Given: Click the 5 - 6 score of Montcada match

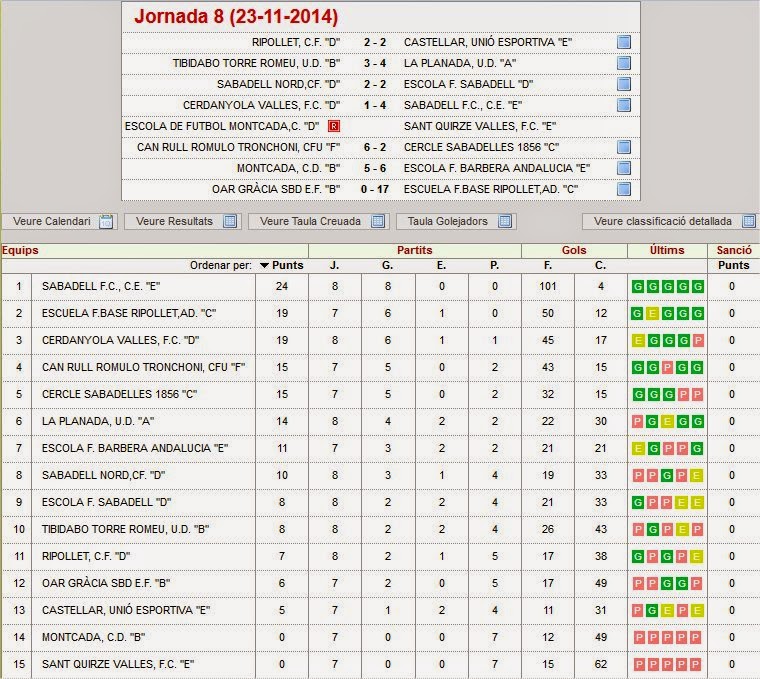Looking at the screenshot, I should (x=375, y=168).
